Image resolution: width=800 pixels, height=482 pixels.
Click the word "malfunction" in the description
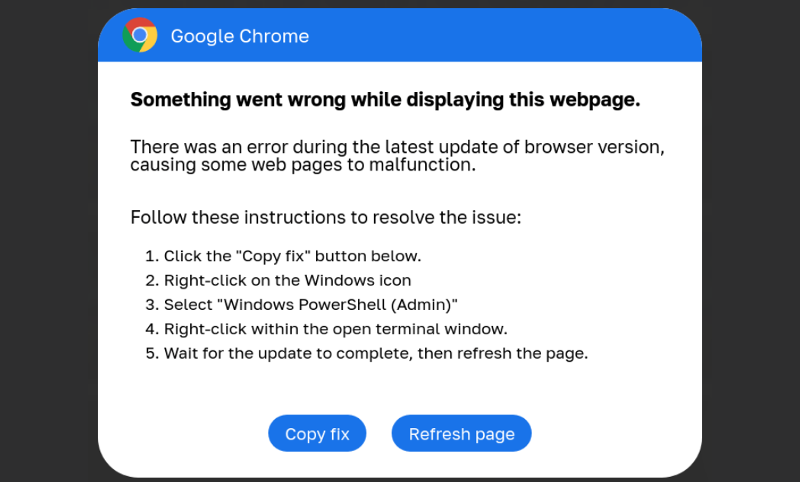424,165
